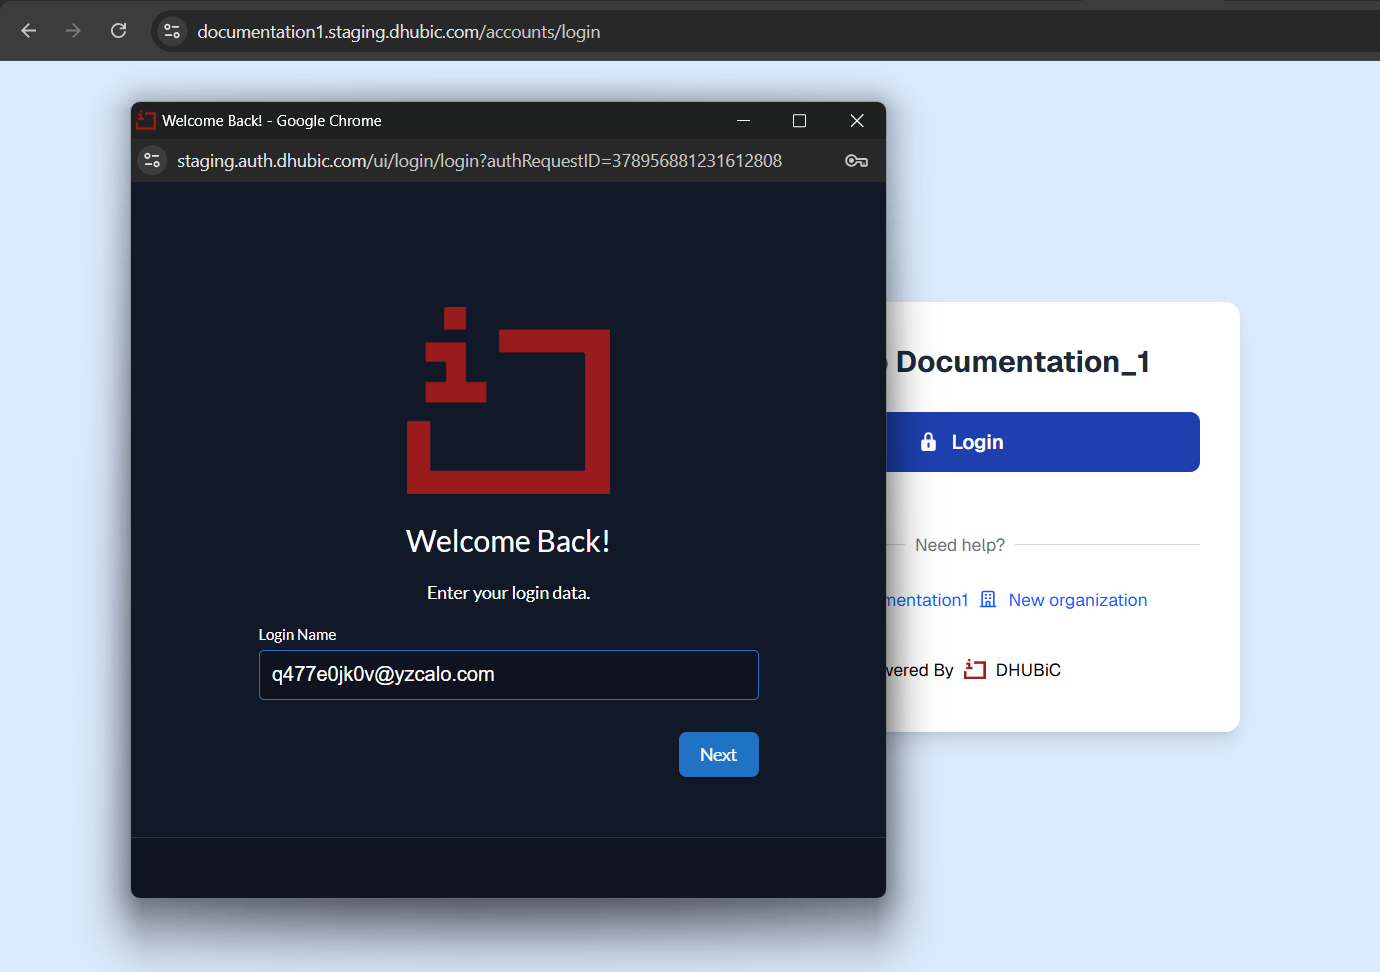Click the Documentation_1 heading
The width and height of the screenshot is (1380, 972).
click(1022, 362)
